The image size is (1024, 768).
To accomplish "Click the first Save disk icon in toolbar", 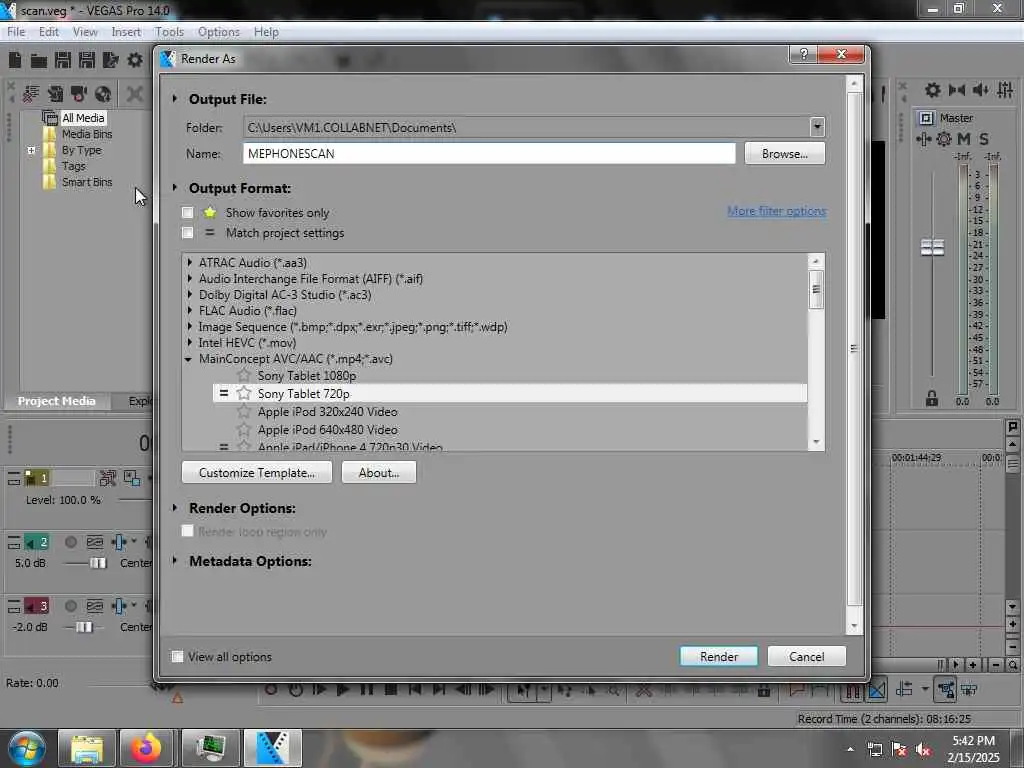I will coord(63,61).
